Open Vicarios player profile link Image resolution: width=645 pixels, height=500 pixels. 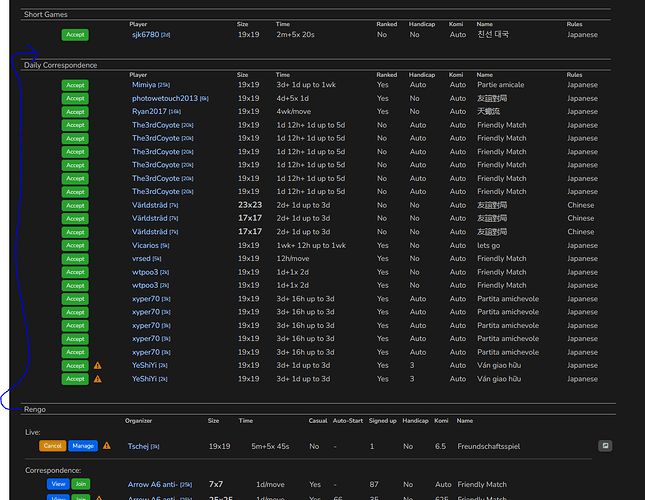[x=145, y=245]
